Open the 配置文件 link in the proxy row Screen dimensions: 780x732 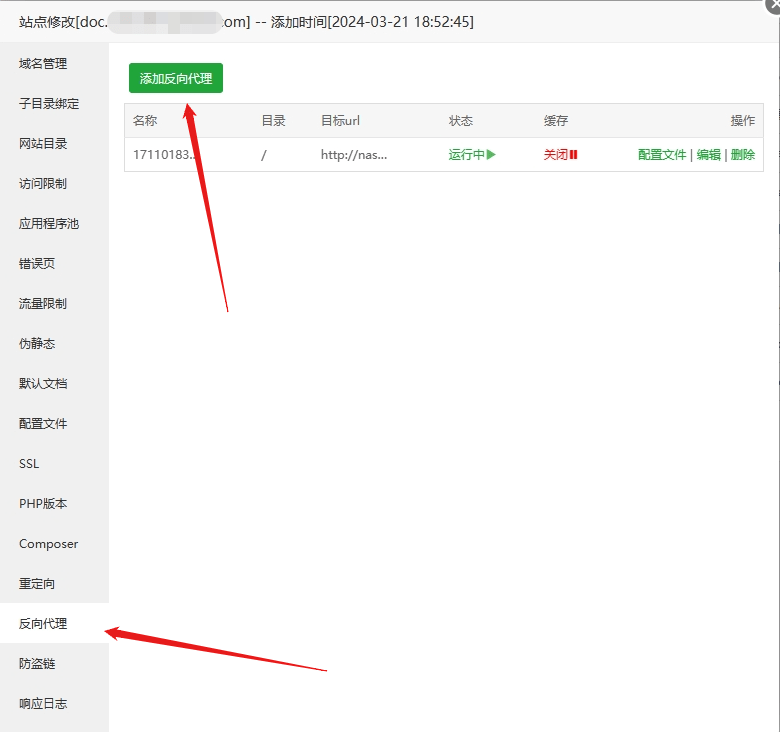pyautogui.click(x=662, y=155)
